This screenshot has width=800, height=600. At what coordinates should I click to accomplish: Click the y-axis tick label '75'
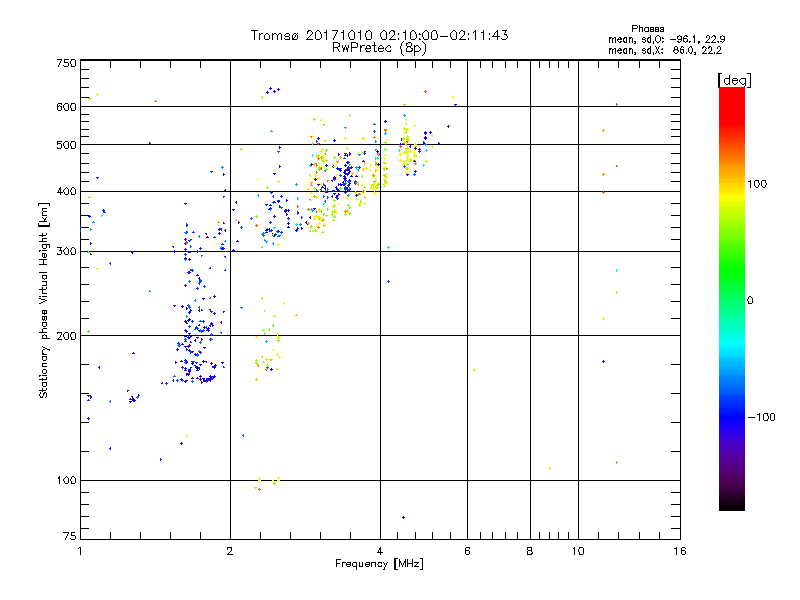click(x=70, y=536)
